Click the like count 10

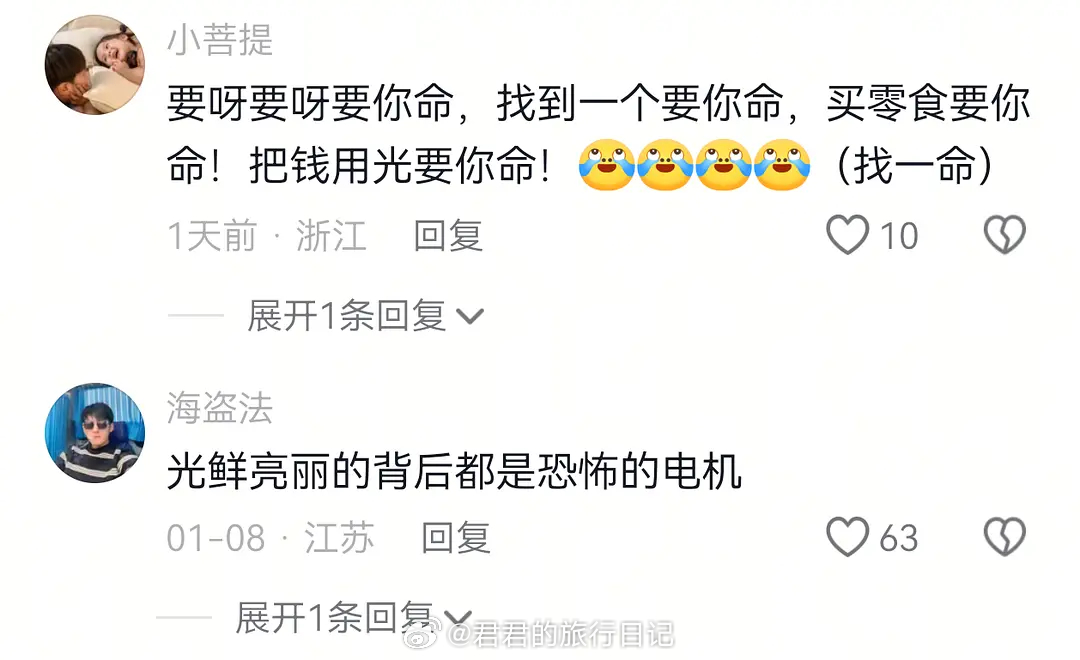coord(899,236)
